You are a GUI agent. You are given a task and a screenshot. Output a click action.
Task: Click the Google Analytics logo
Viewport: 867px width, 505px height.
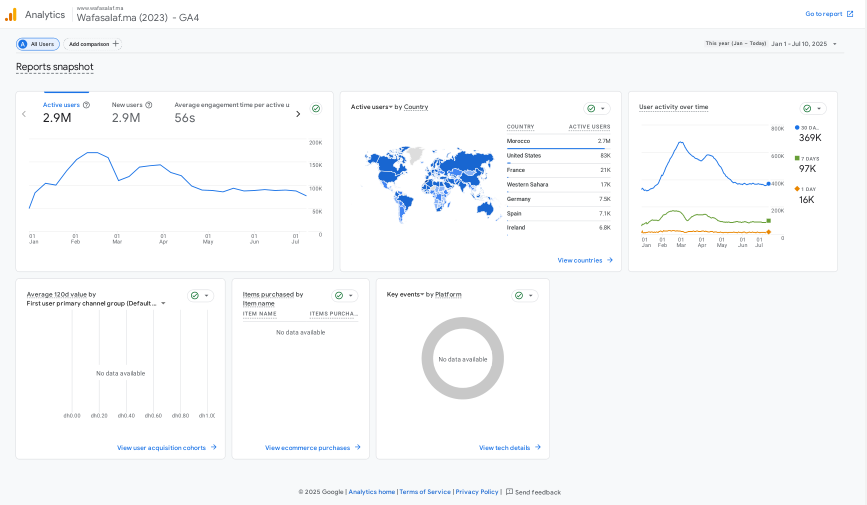click(11, 15)
